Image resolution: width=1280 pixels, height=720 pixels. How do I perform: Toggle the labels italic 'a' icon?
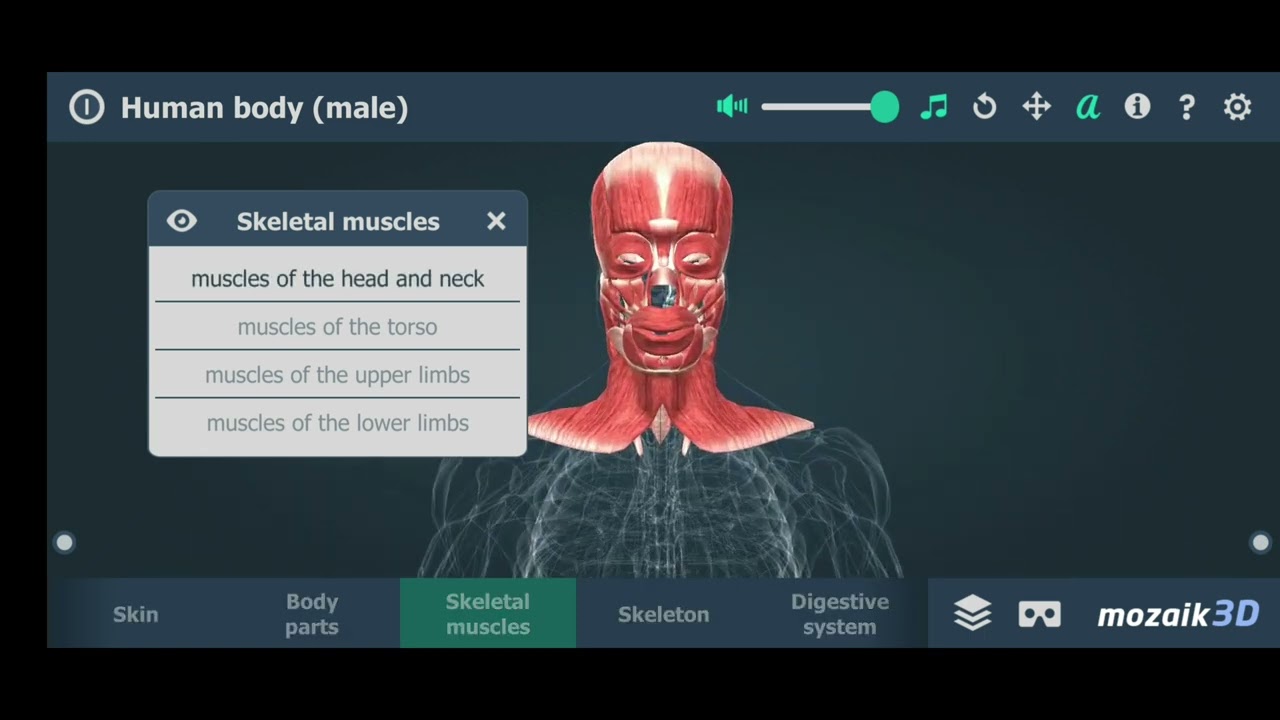click(1088, 107)
